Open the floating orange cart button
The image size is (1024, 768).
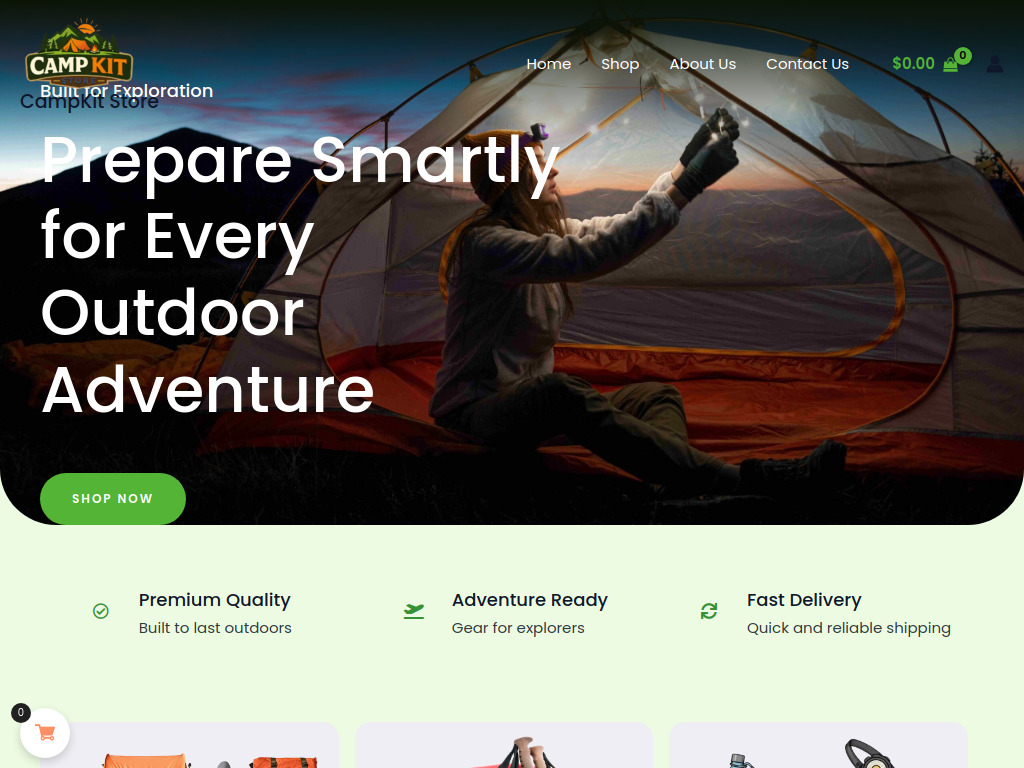pyautogui.click(x=45, y=733)
